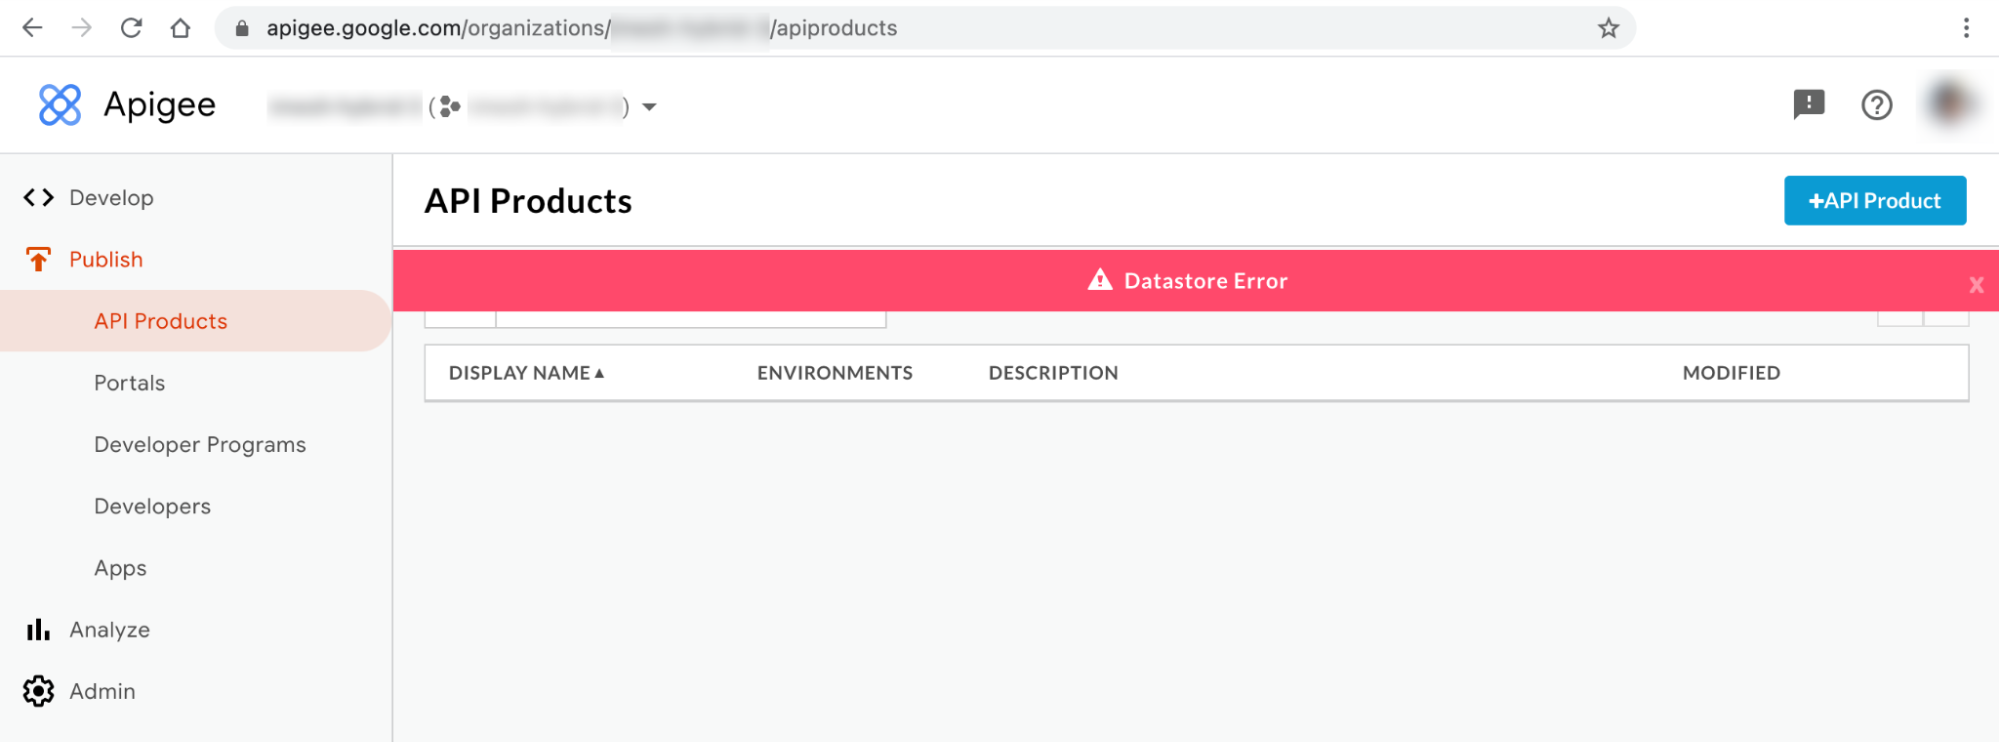Screen dimensions: 1999x742
Task: Expand the Analyze section in sidebar
Action: (x=109, y=630)
